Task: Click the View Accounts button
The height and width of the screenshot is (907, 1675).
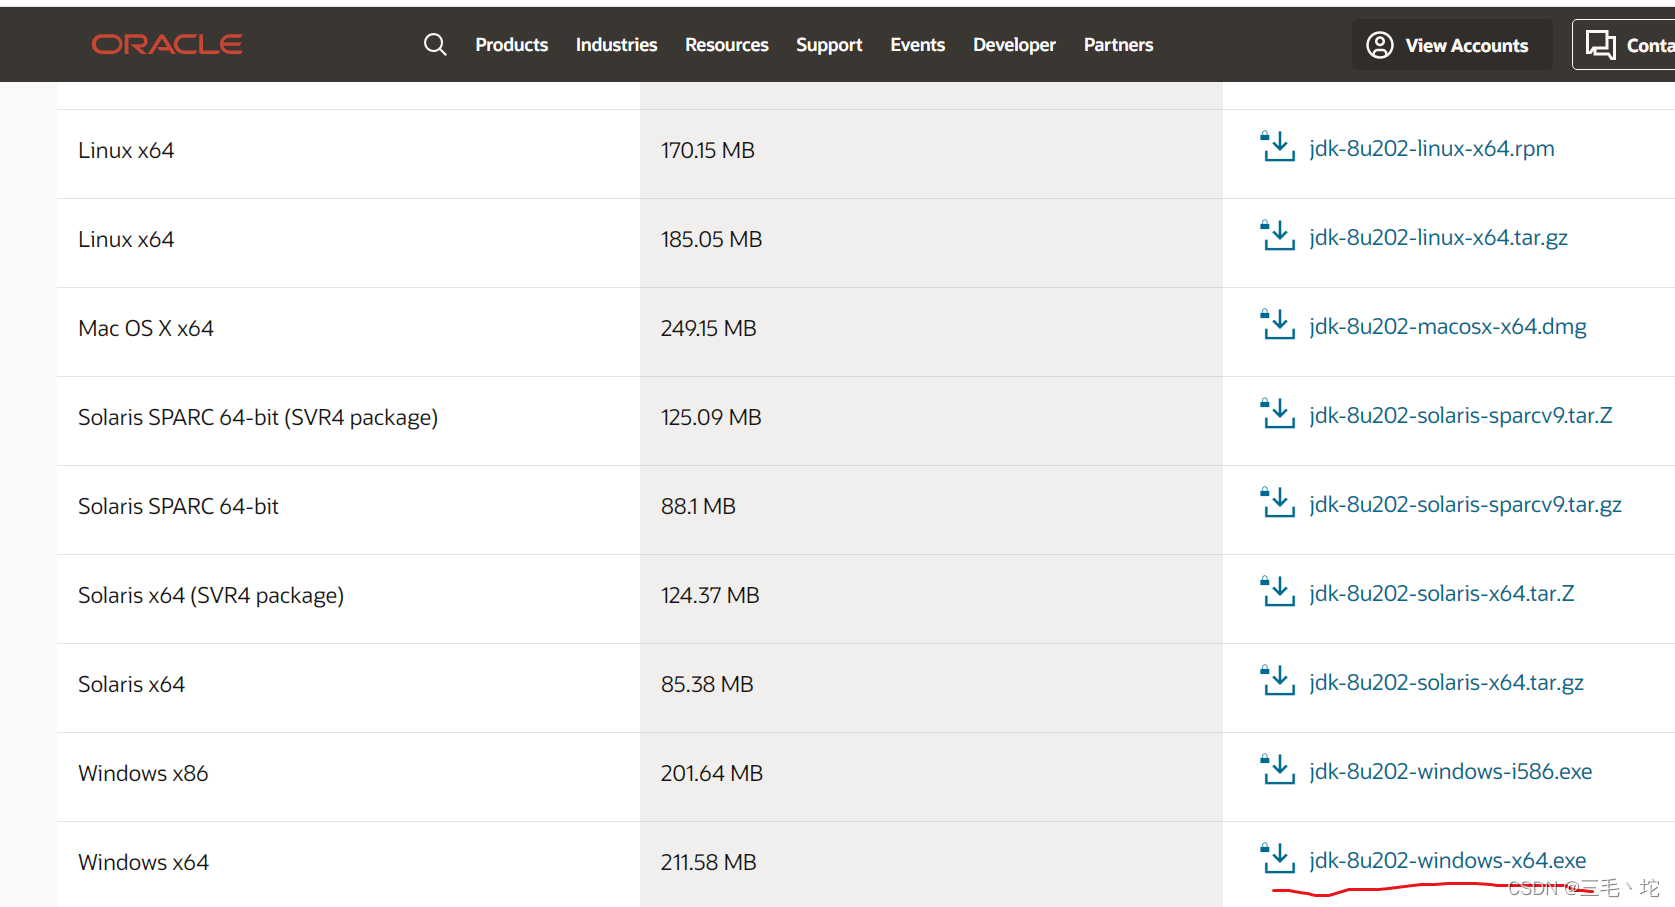Action: [1452, 45]
